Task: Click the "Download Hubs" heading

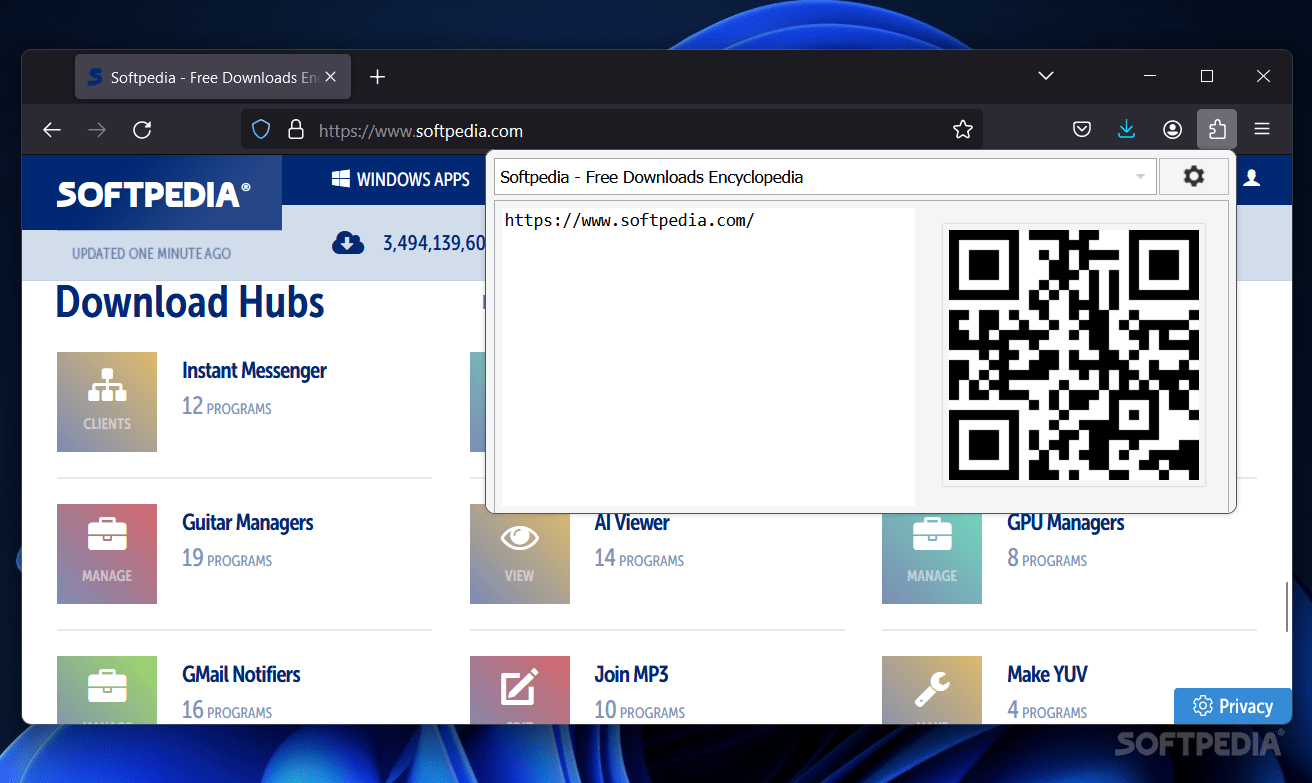Action: pyautogui.click(x=190, y=302)
